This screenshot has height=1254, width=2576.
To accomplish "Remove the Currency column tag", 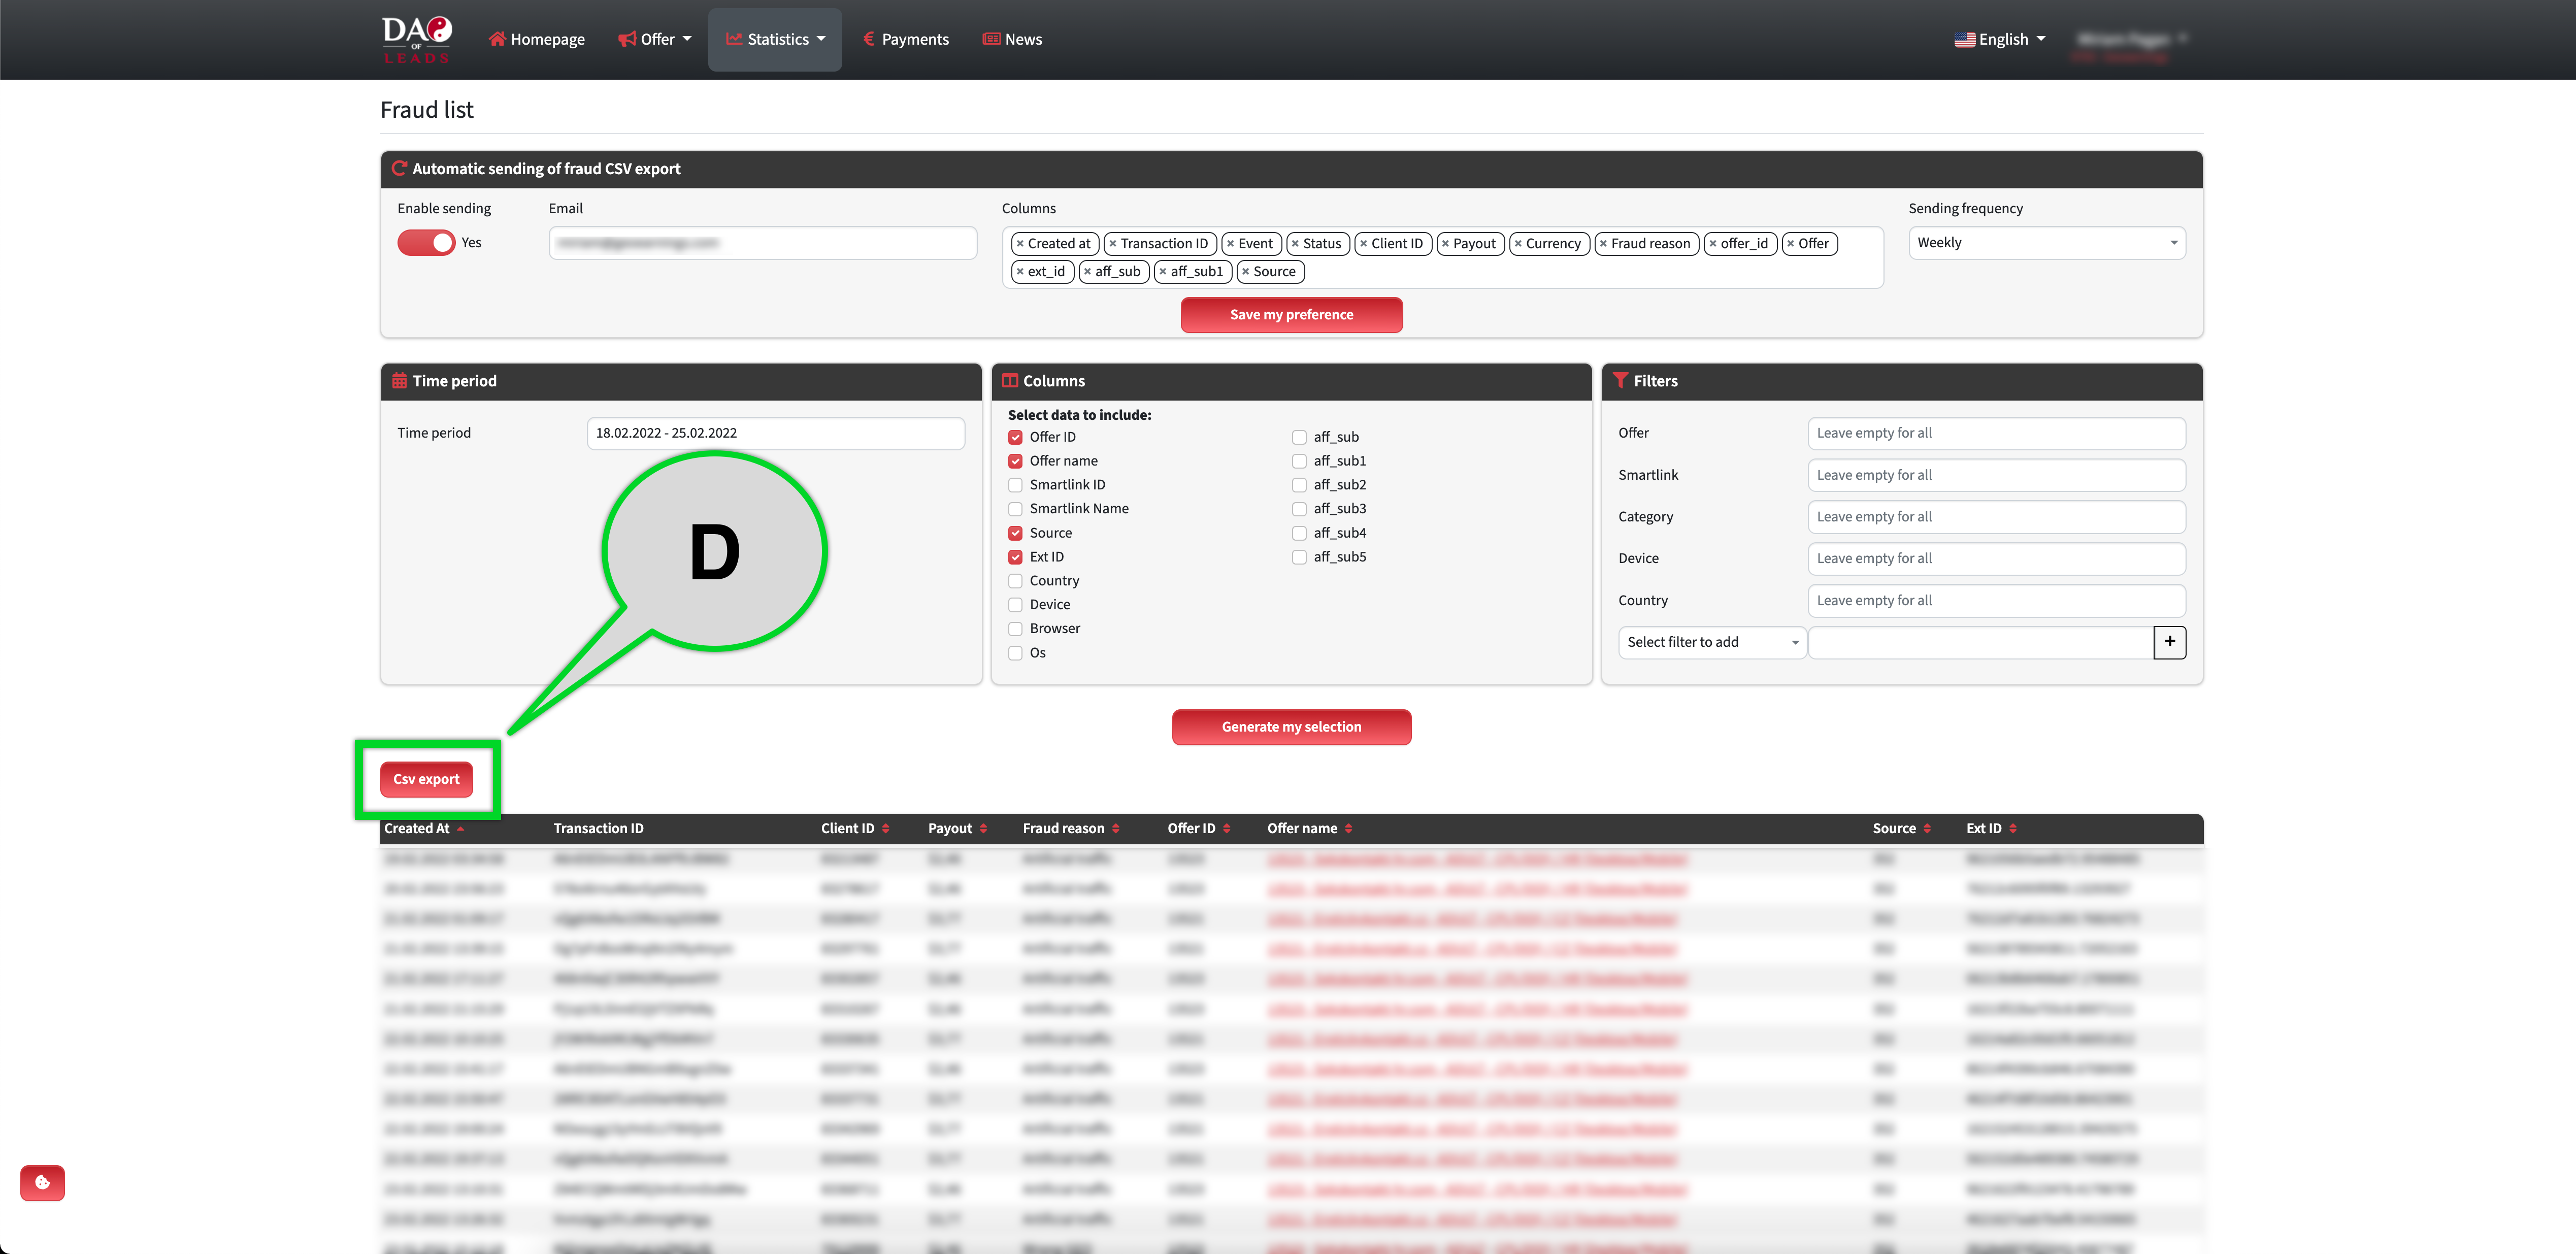I will [1518, 244].
